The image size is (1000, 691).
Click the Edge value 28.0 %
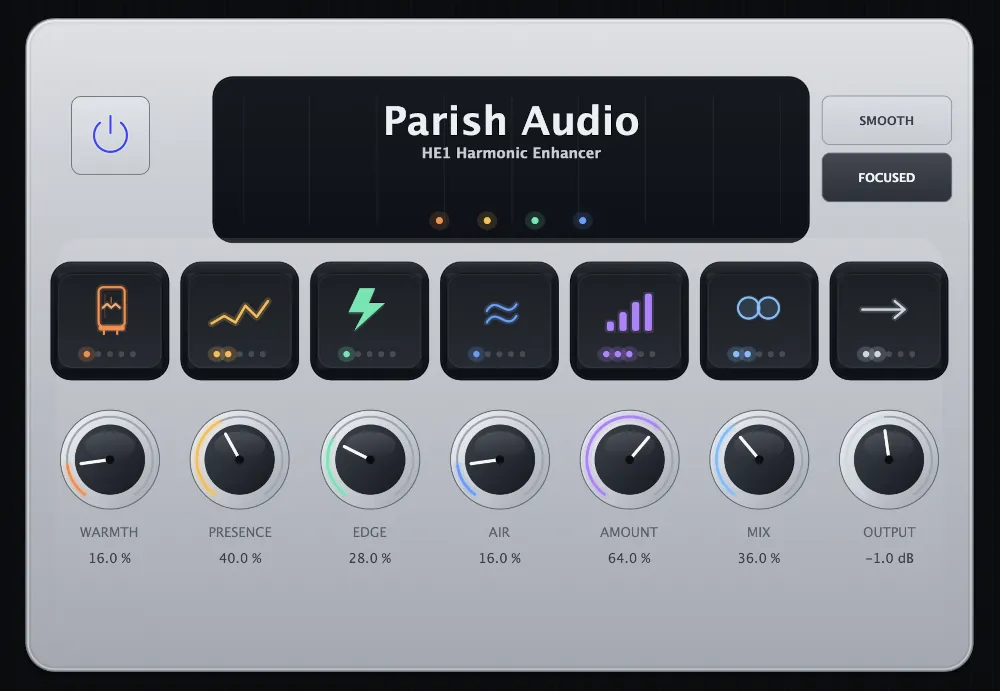370,558
